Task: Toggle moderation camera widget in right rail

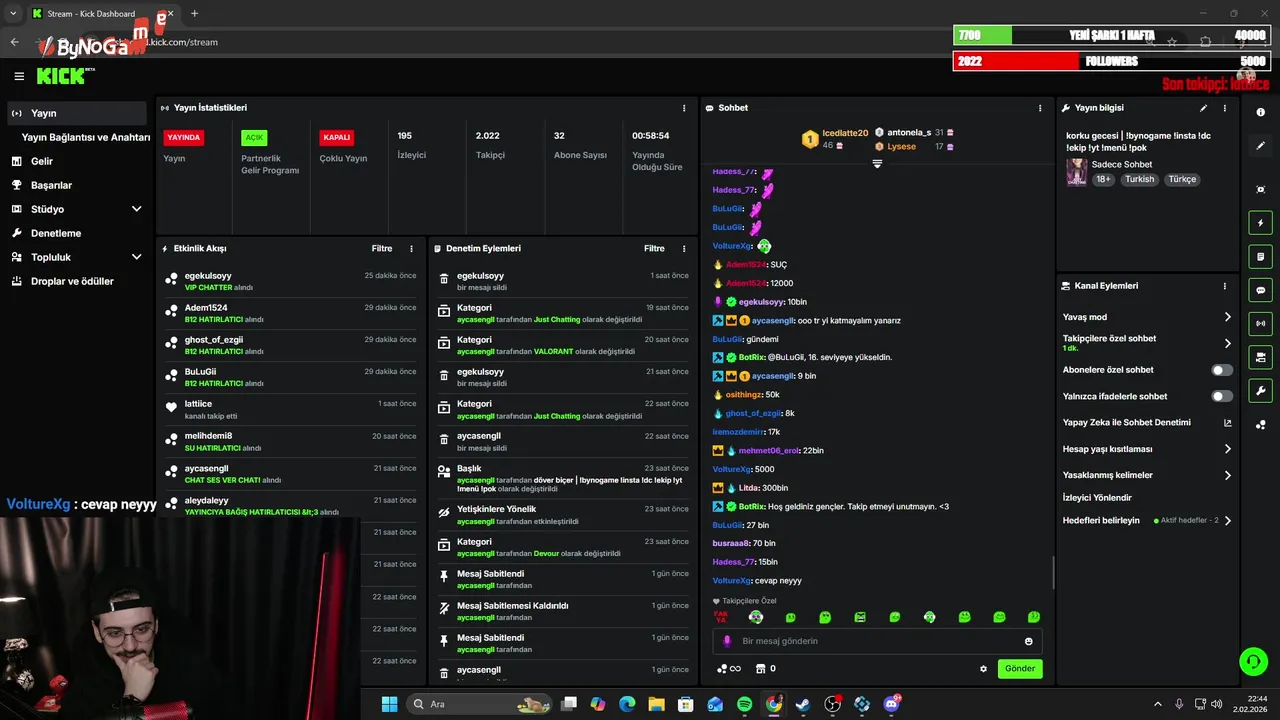Action: (1261, 357)
